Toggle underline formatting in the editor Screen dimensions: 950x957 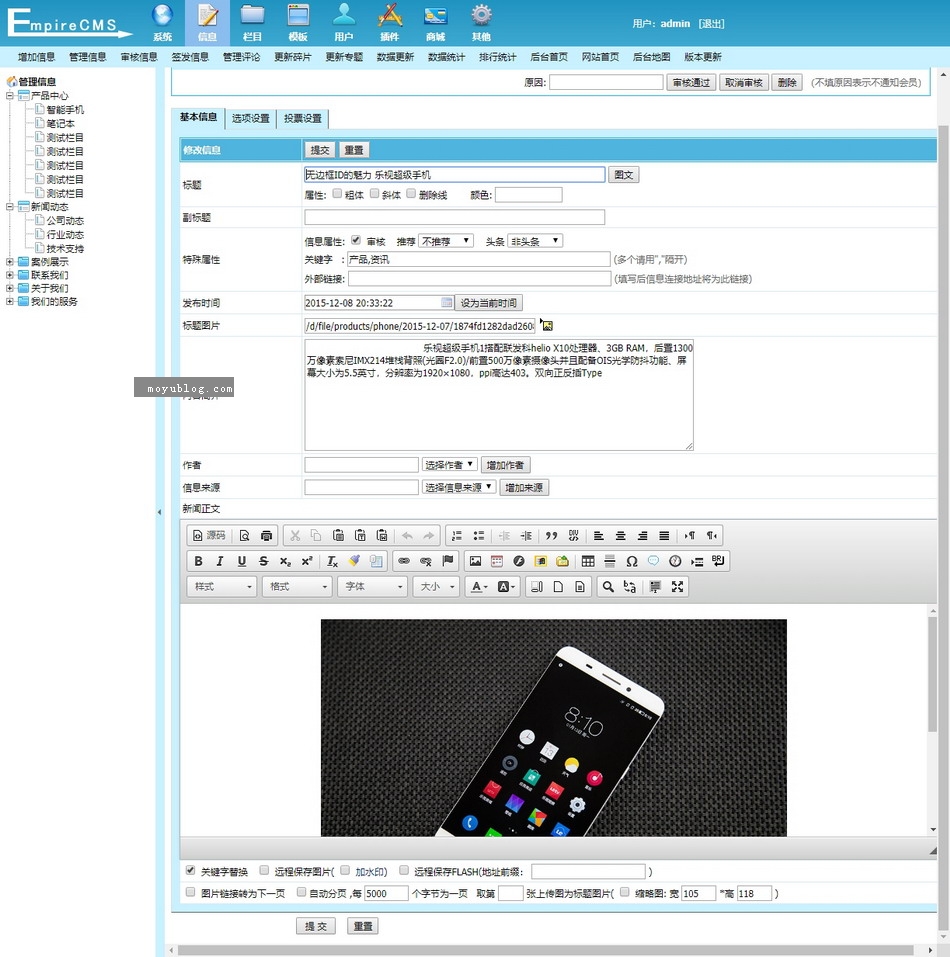tap(242, 561)
